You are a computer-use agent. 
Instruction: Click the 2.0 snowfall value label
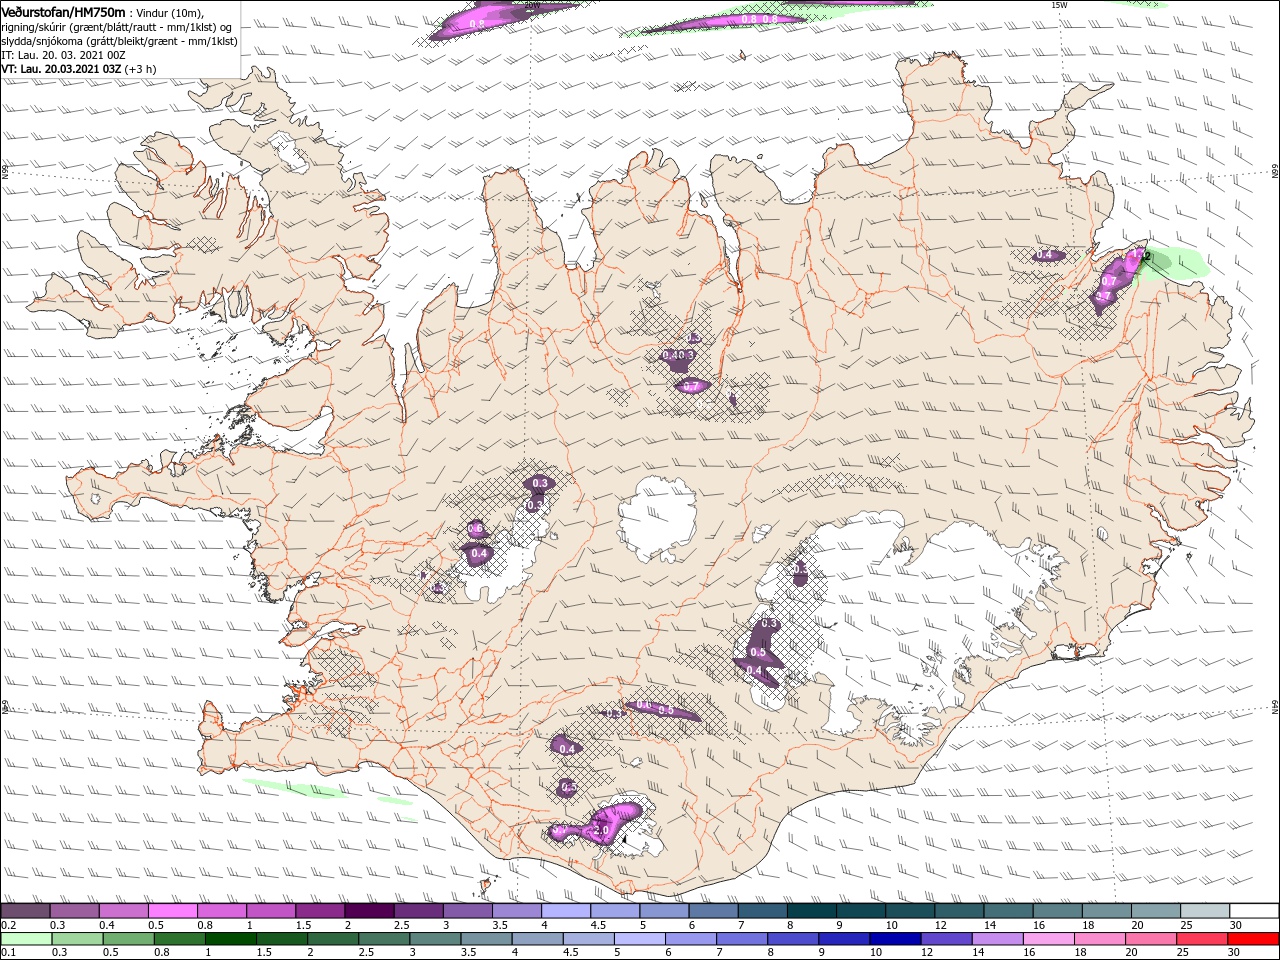pos(601,830)
